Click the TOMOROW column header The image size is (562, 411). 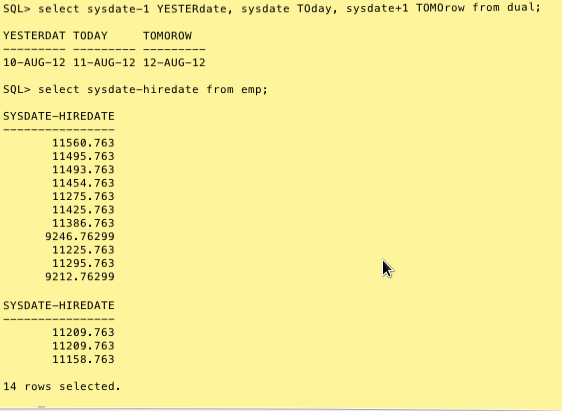pos(167,35)
